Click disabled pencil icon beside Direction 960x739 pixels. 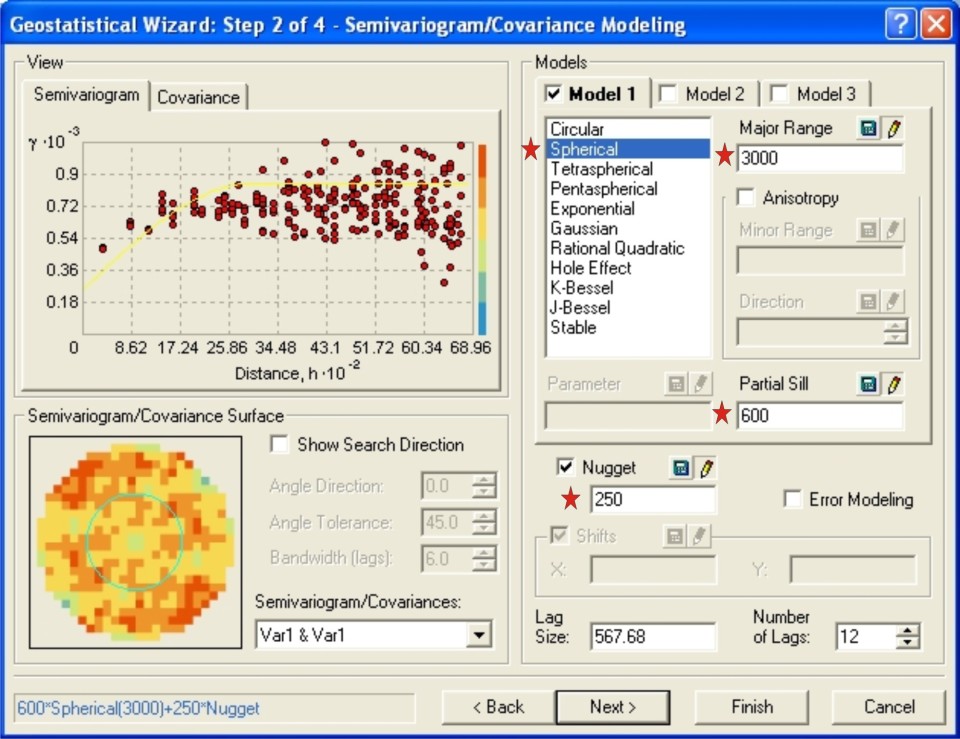coord(893,301)
